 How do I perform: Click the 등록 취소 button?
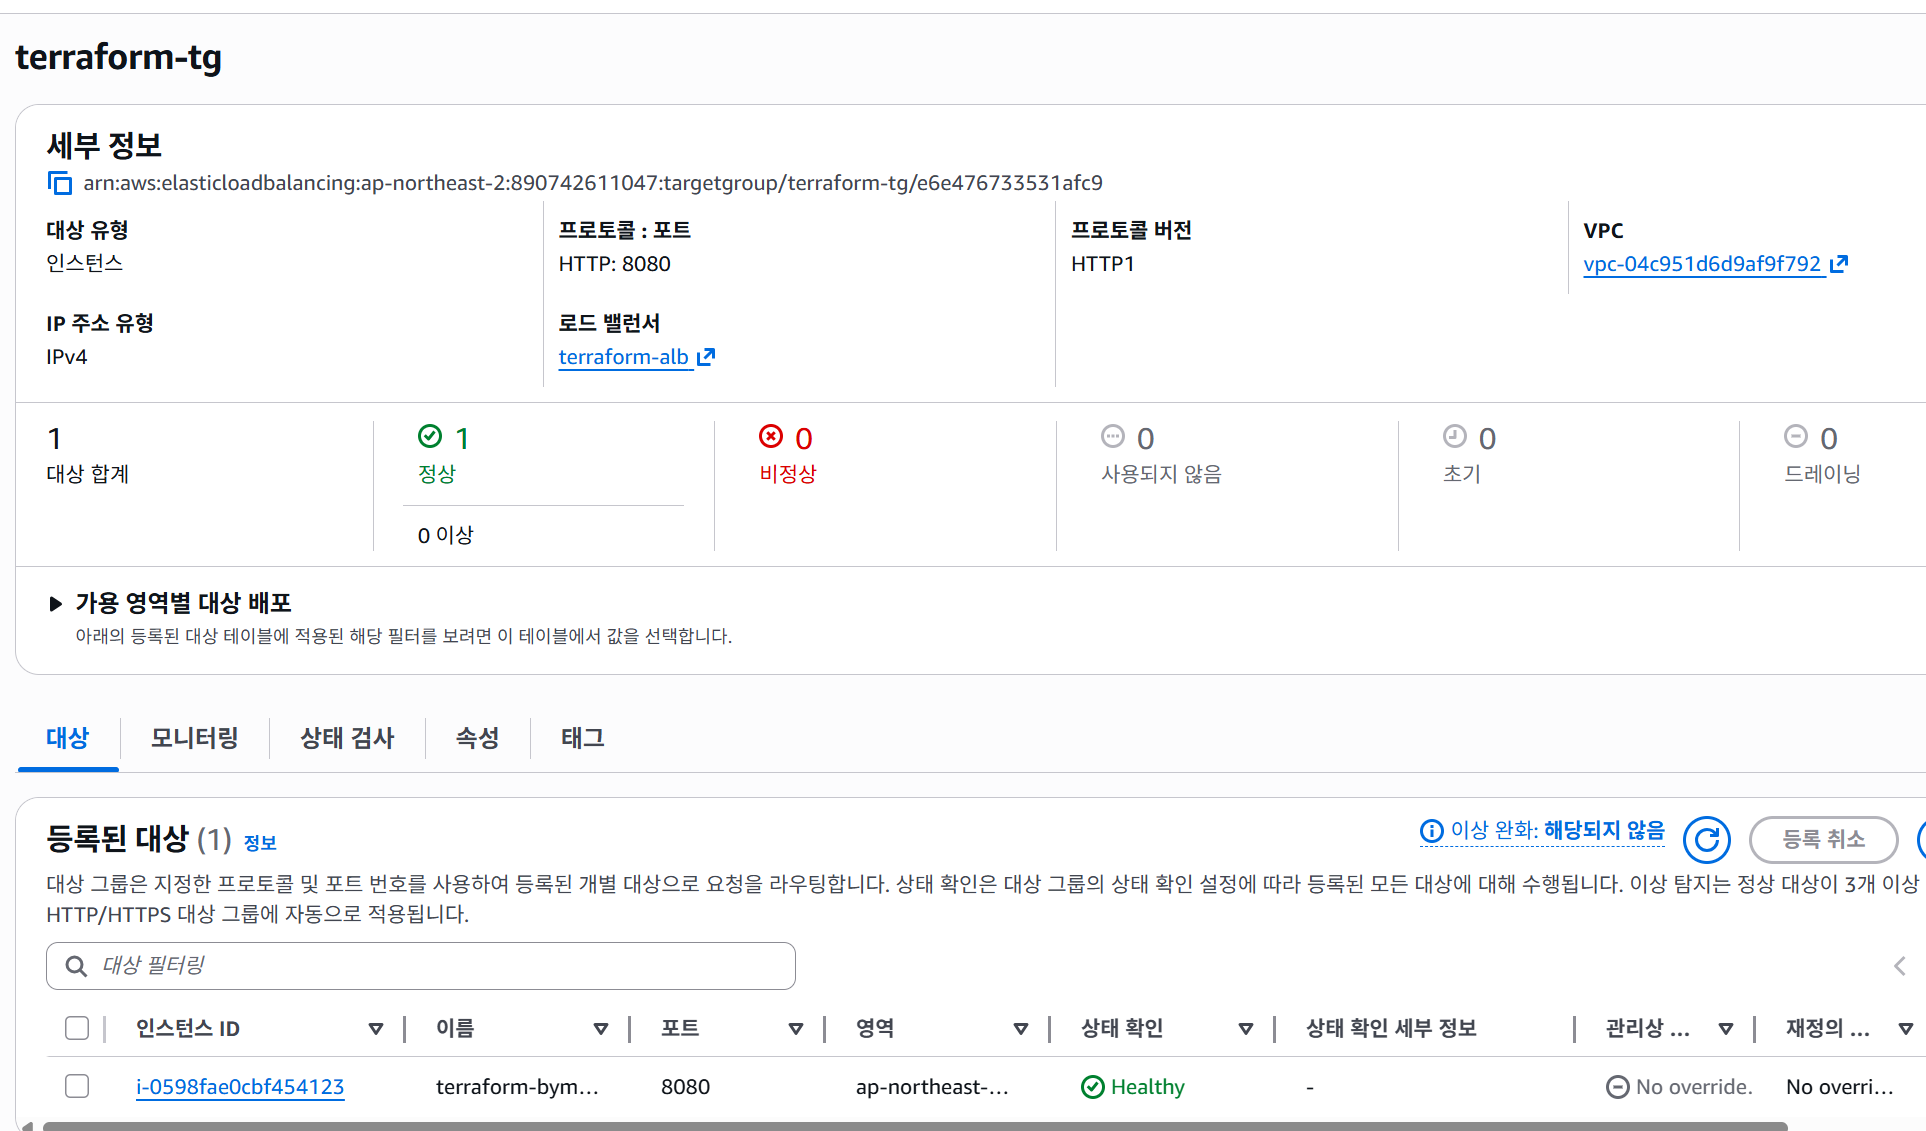pyautogui.click(x=1823, y=839)
